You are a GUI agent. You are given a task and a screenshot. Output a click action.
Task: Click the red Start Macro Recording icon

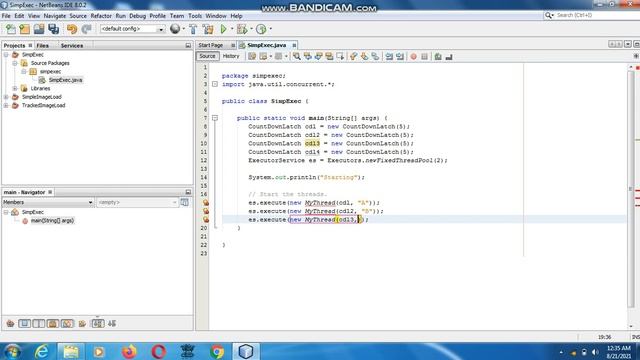pos(413,57)
